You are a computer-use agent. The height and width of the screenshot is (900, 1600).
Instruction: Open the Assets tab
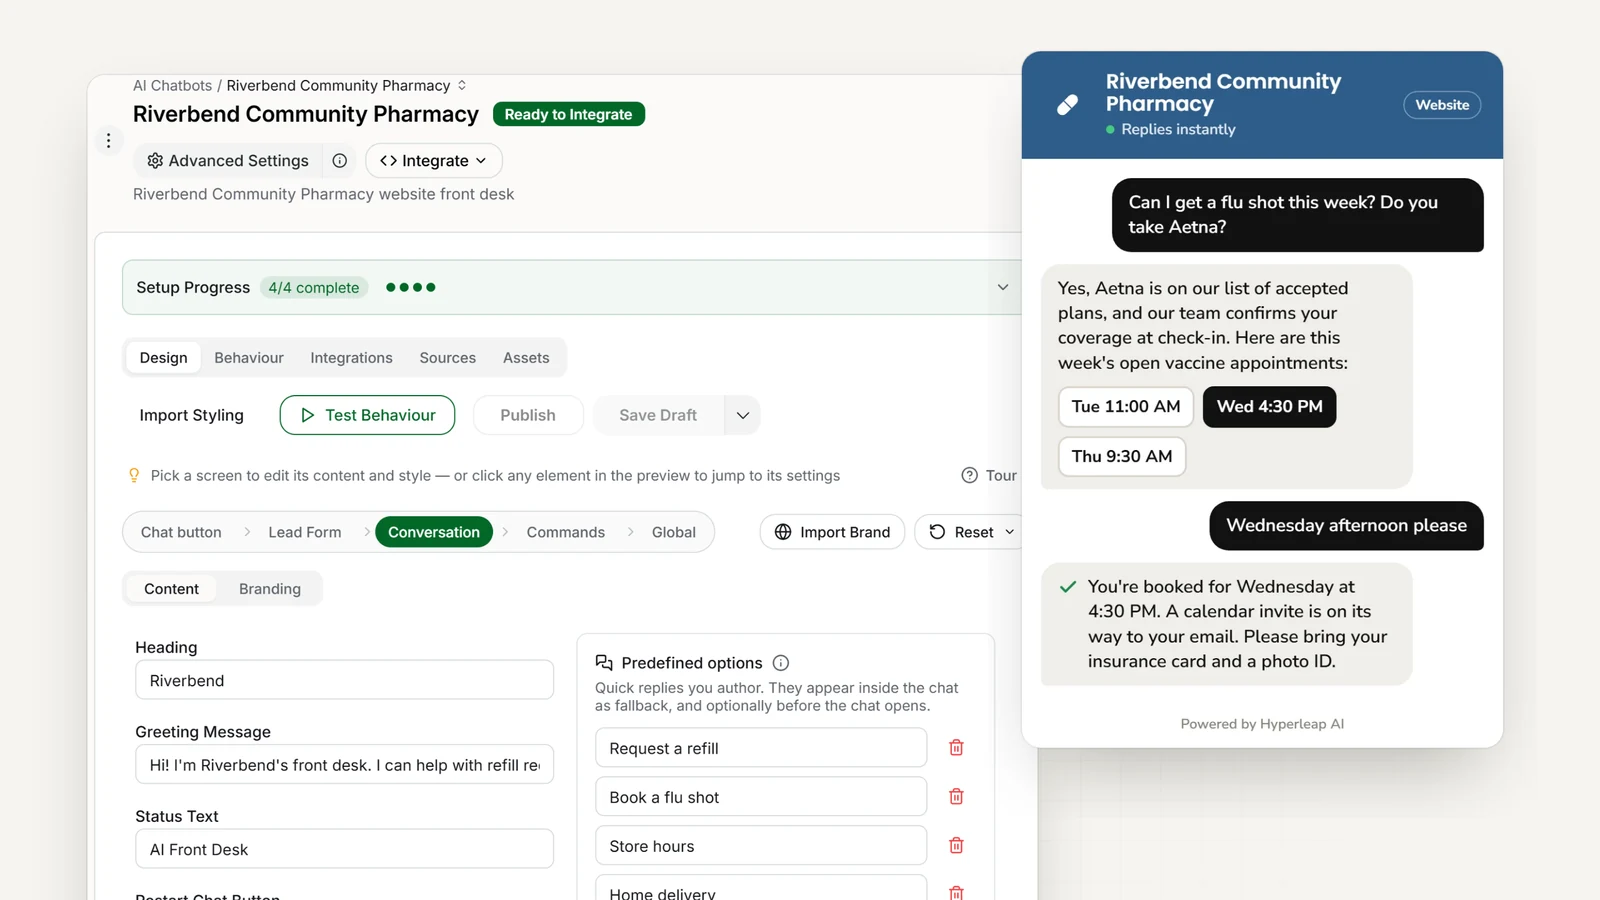coord(526,358)
